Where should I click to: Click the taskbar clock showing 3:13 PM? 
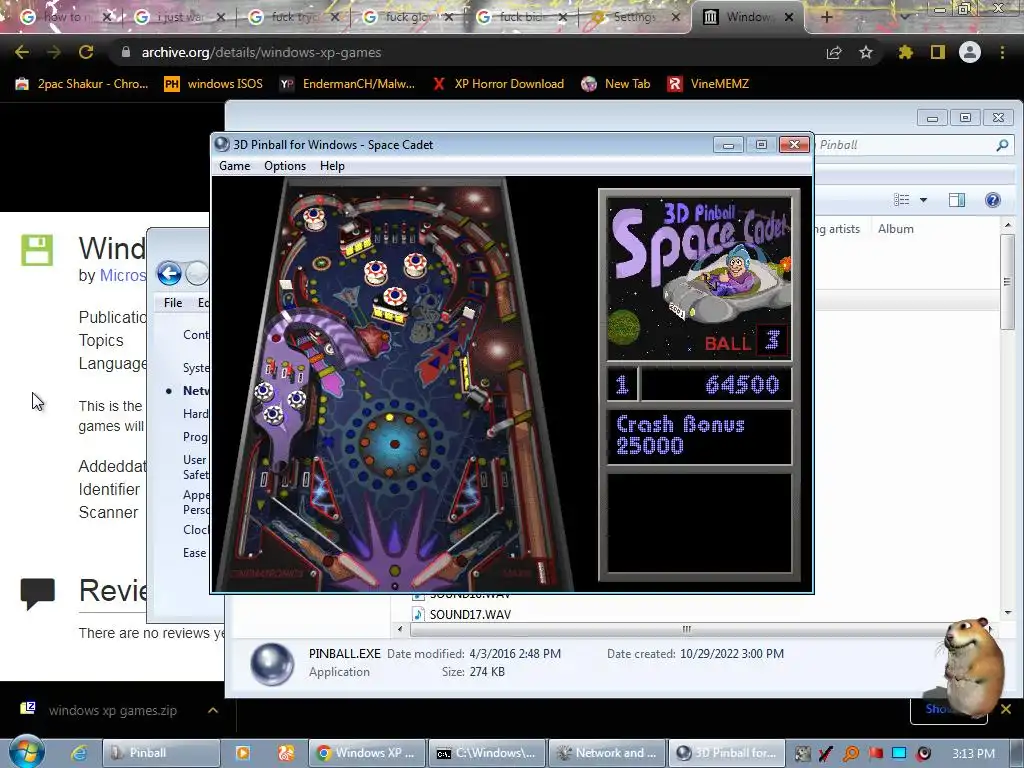pyautogui.click(x=973, y=754)
